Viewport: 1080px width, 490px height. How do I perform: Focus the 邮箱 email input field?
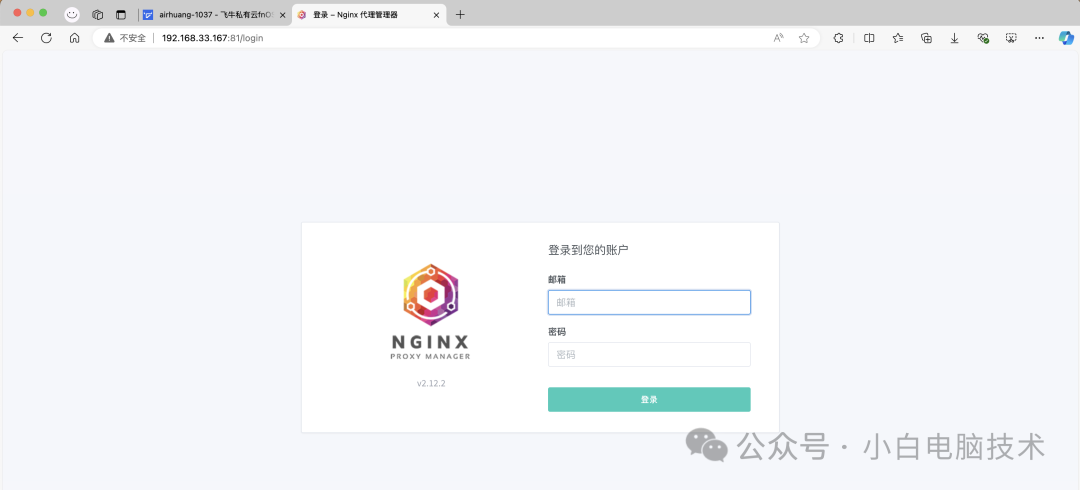649,303
